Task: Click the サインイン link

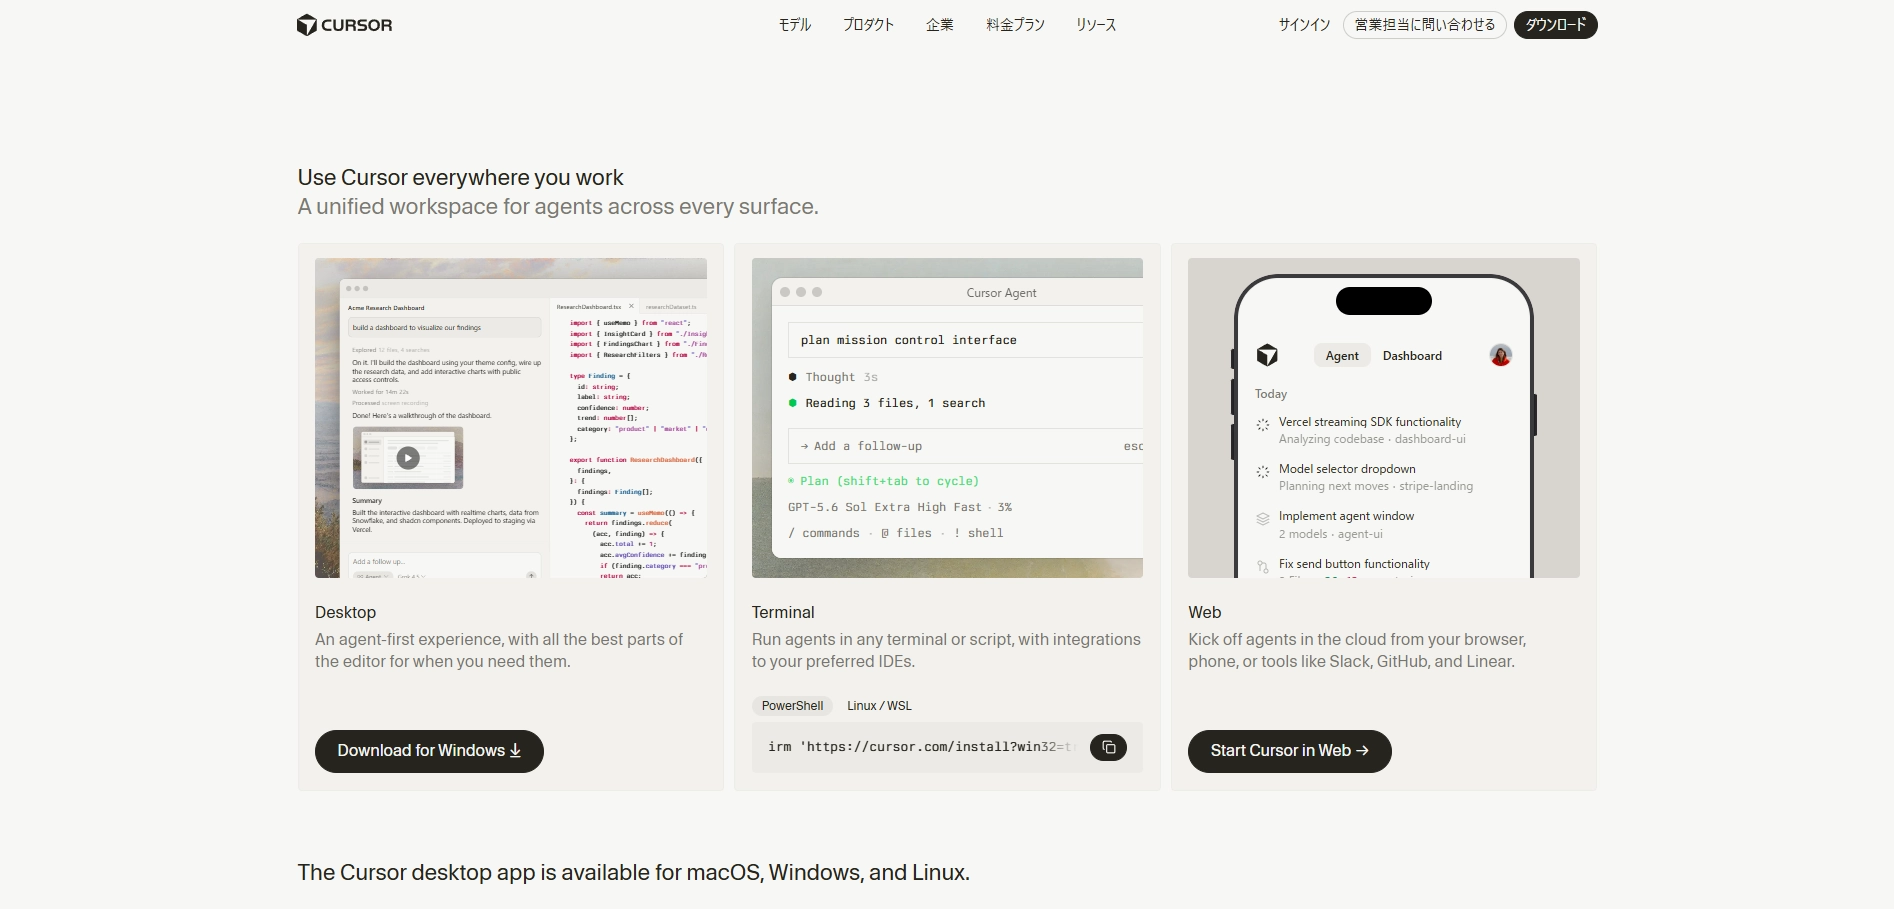Action: (x=1304, y=25)
